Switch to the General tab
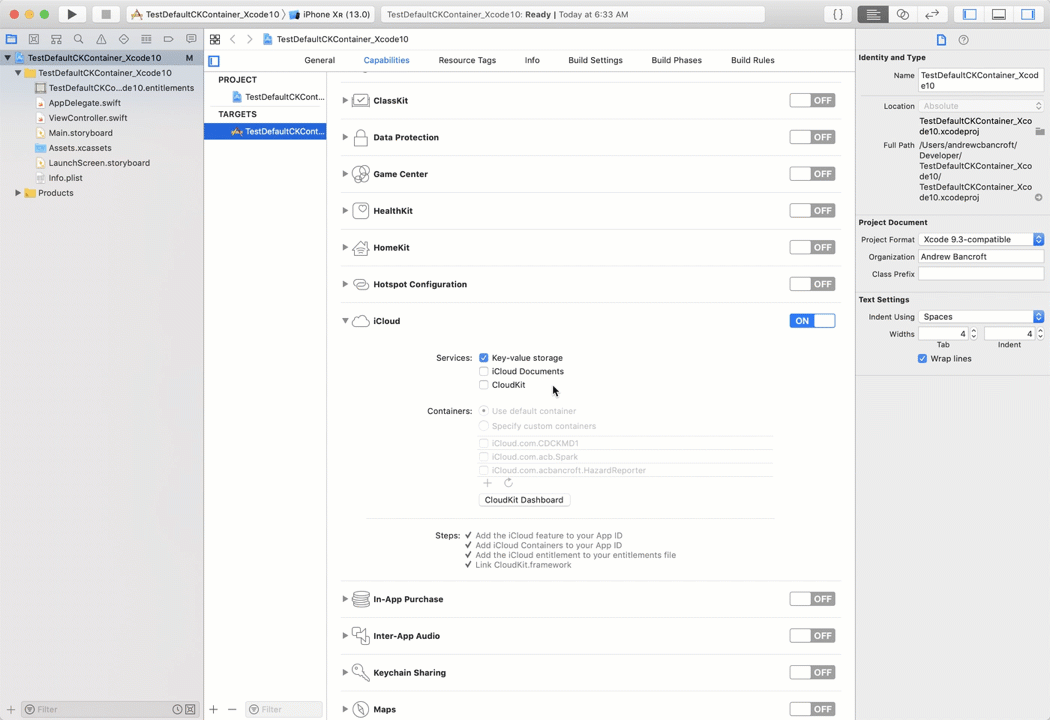This screenshot has height=720, width=1050. [319, 60]
